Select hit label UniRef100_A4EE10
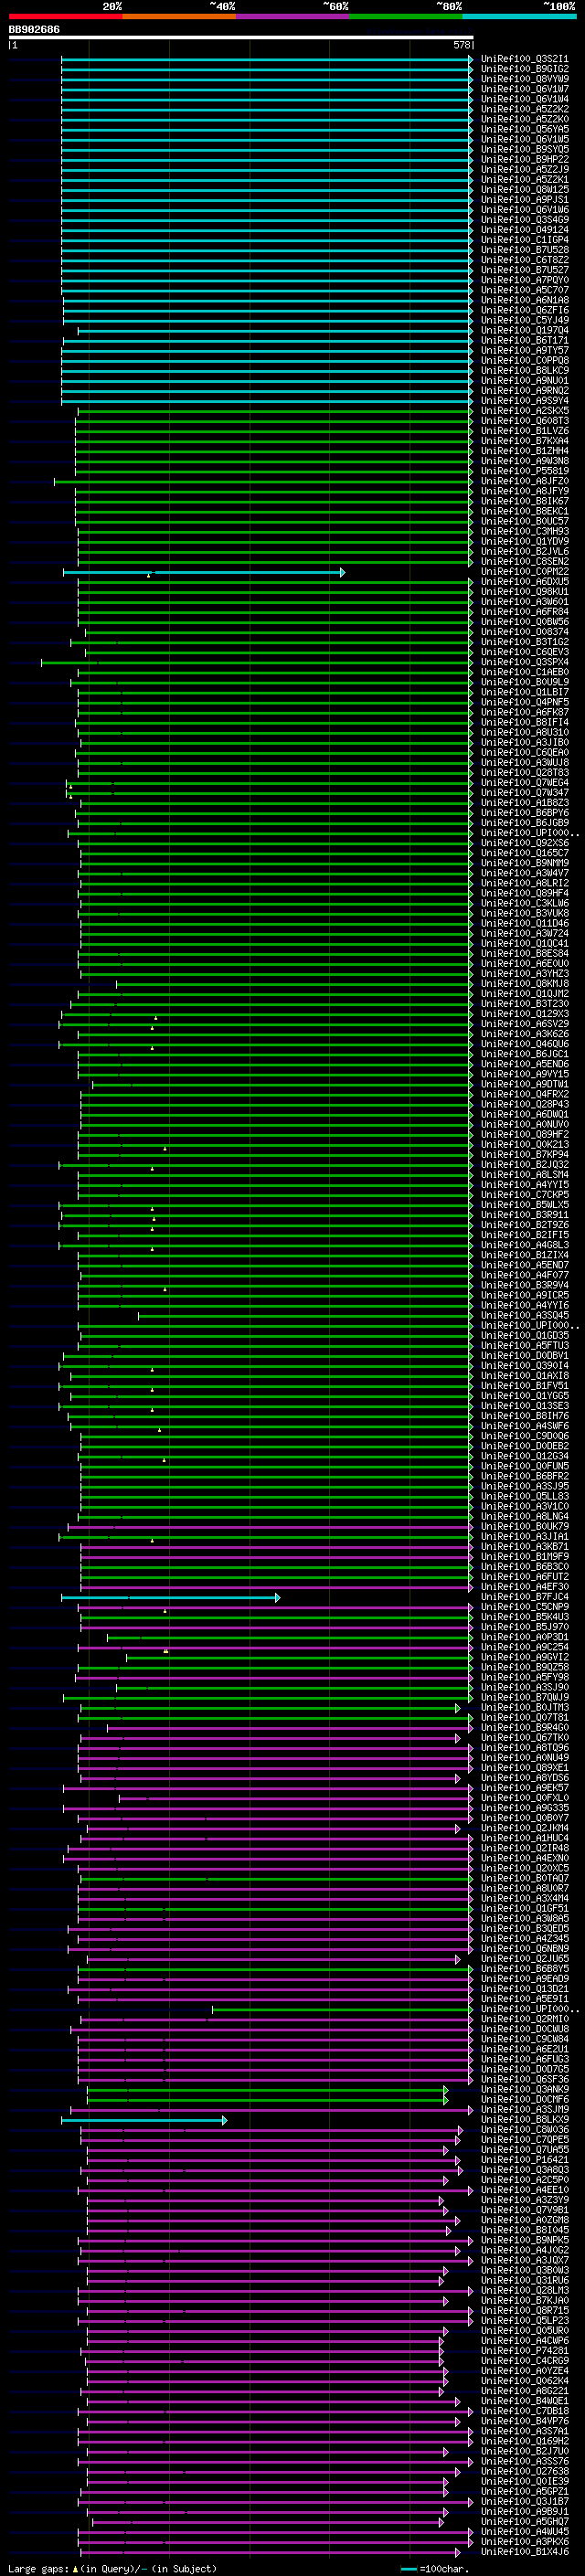 pos(525,2190)
